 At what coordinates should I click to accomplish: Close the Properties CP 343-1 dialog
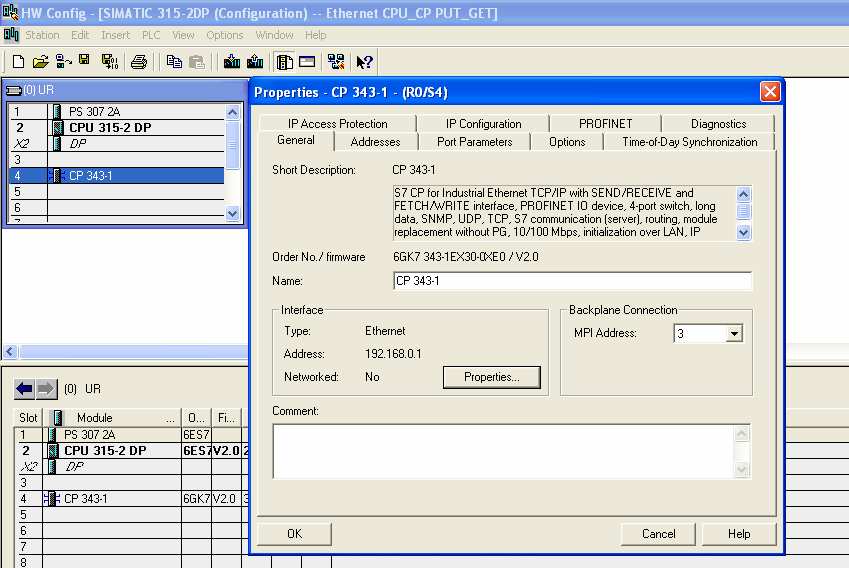(x=770, y=92)
